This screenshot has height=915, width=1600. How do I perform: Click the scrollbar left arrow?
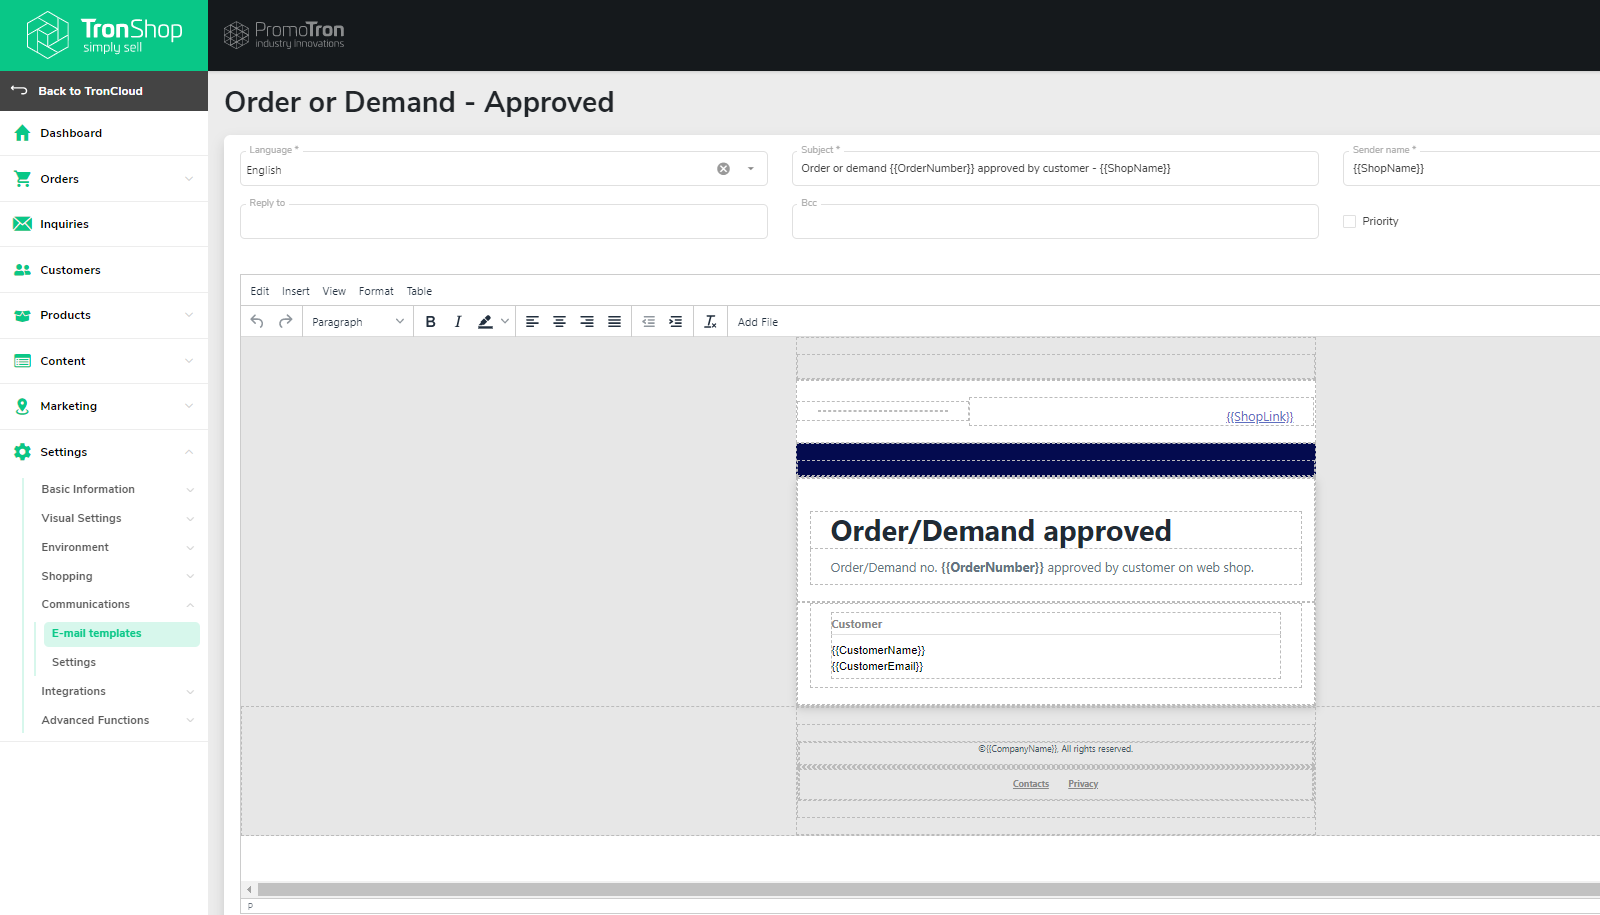249,889
